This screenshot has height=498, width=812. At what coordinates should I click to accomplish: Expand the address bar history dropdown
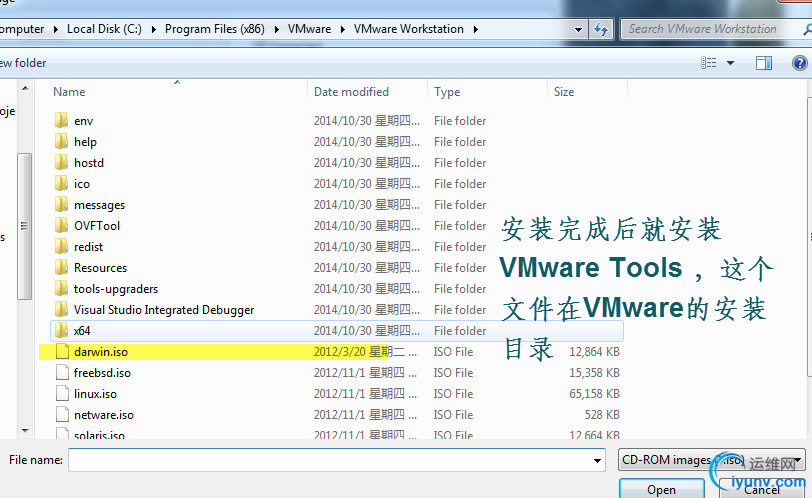coord(578,30)
